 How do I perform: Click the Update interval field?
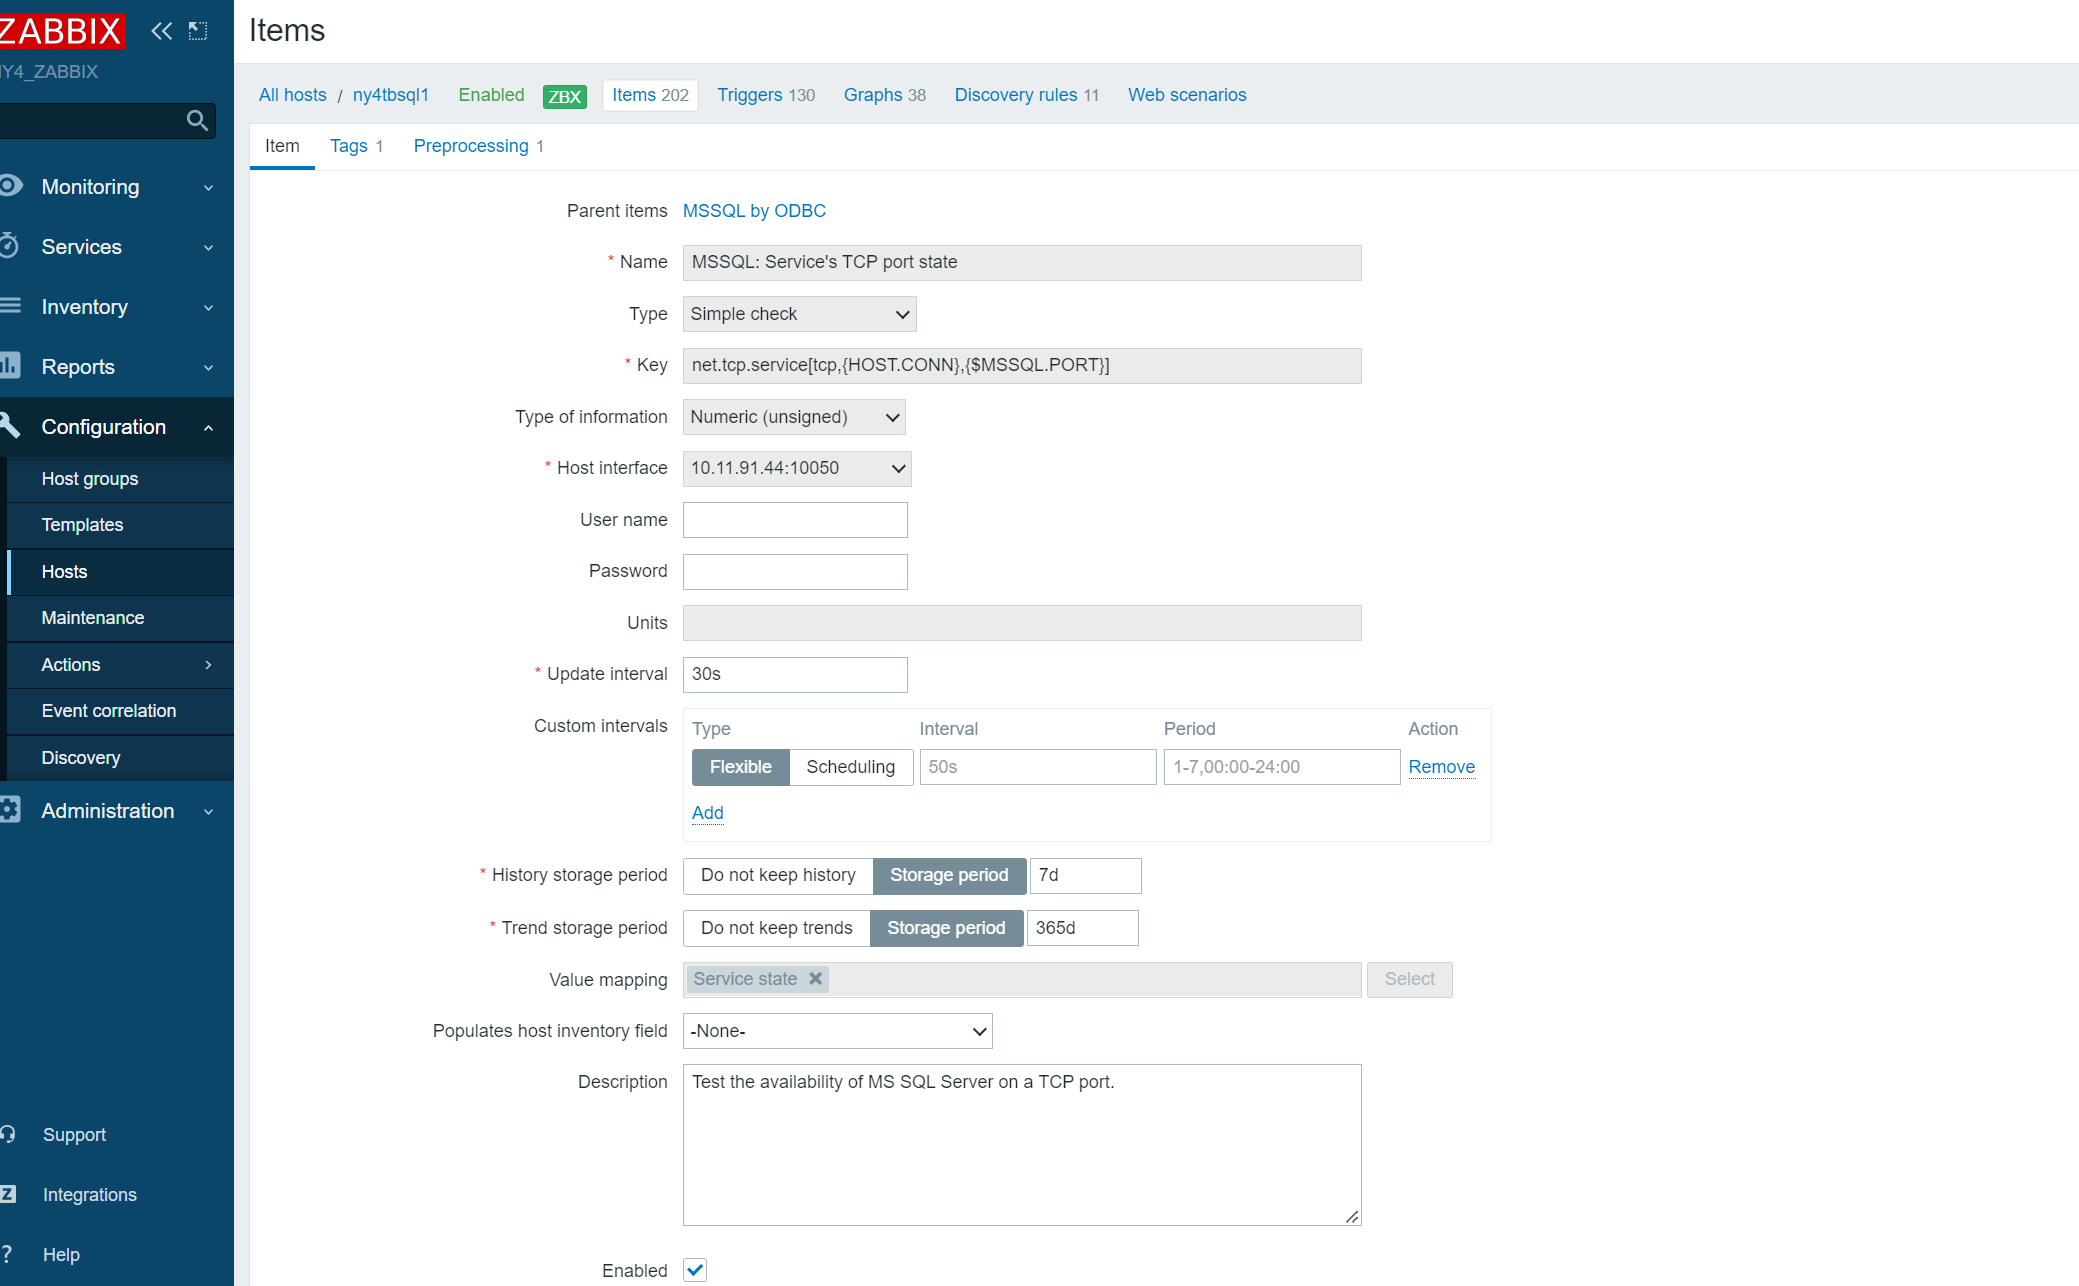[794, 674]
